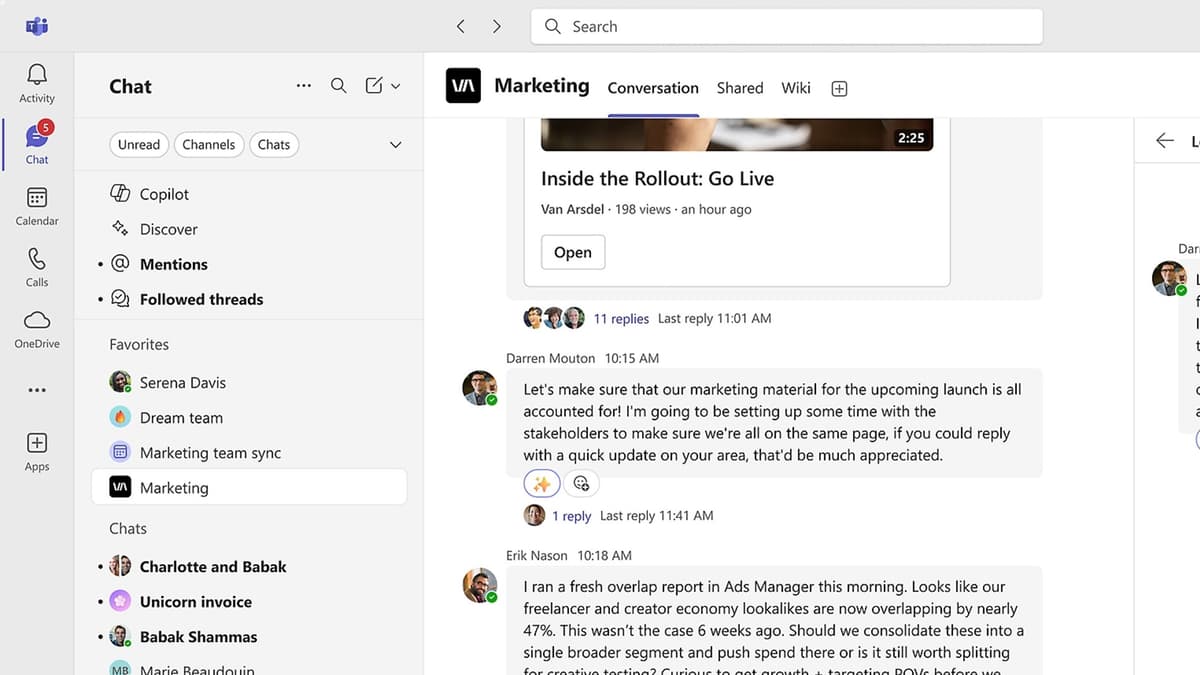The height and width of the screenshot is (675, 1200).
Task: Open the new chat dropdown chevron
Action: coord(396,85)
